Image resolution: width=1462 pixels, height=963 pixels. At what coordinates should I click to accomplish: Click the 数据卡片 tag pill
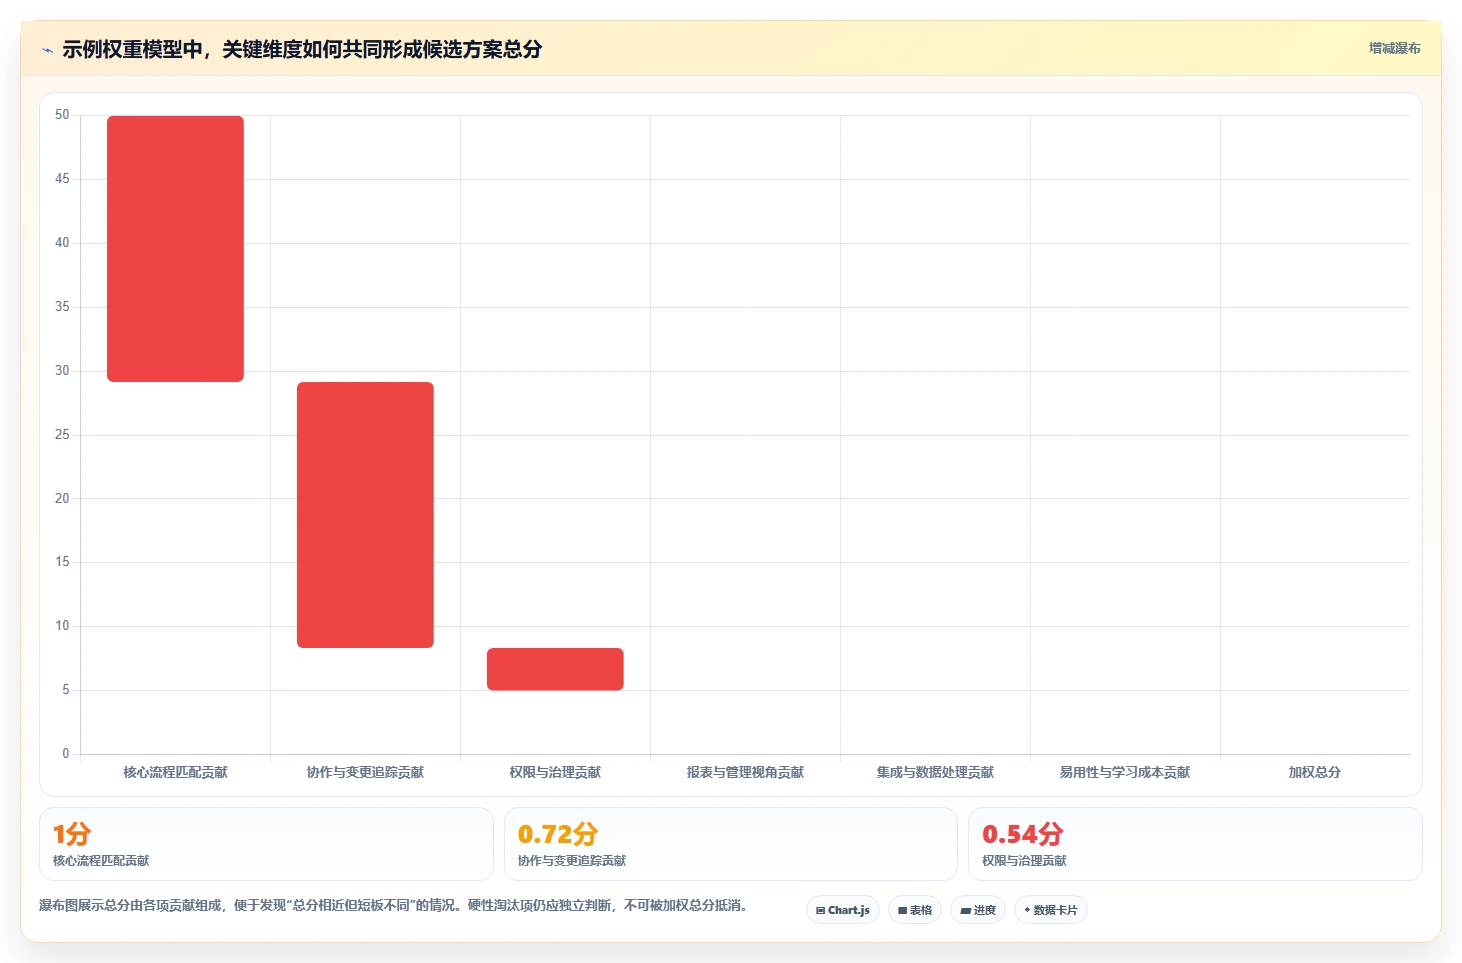[1051, 910]
